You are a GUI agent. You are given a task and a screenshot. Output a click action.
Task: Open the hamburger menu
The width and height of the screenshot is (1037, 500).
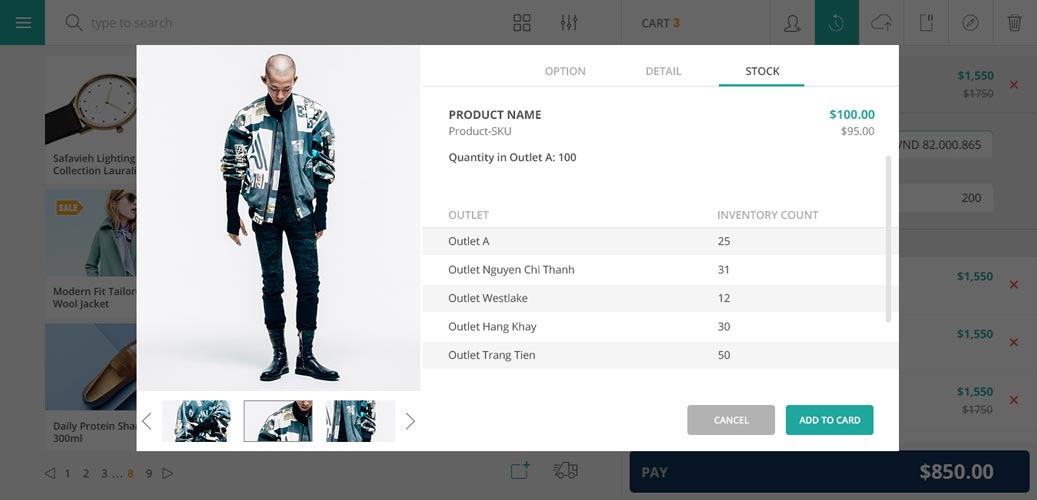pos(23,22)
